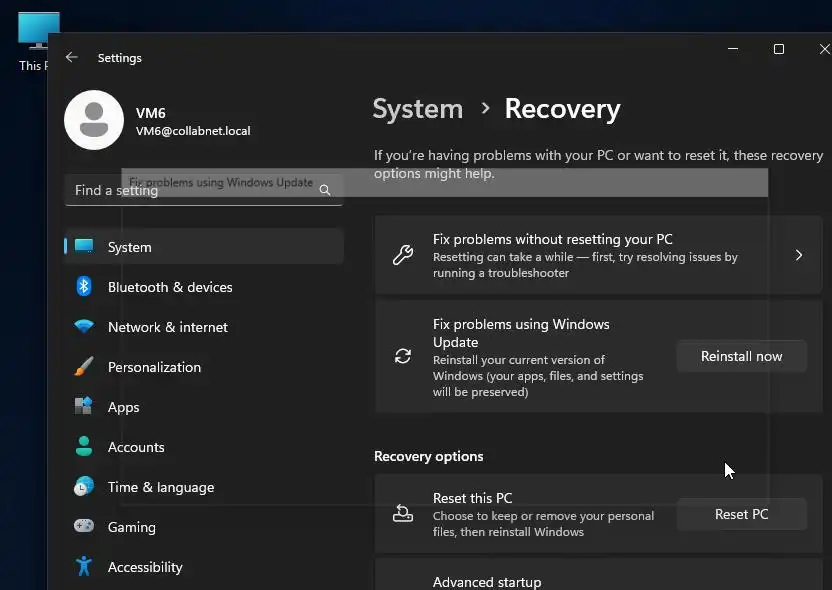Click the Reinstall now button
Viewport: 832px width, 590px height.
(741, 356)
